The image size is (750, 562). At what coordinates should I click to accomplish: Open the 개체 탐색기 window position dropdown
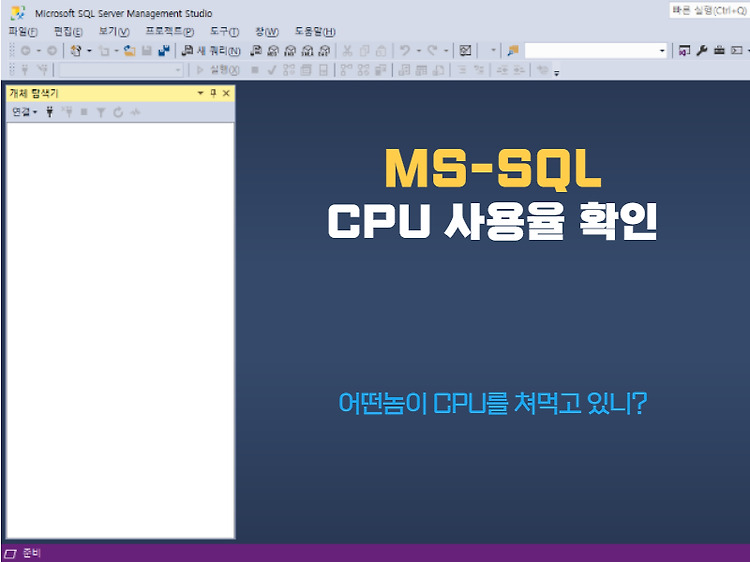pos(200,93)
